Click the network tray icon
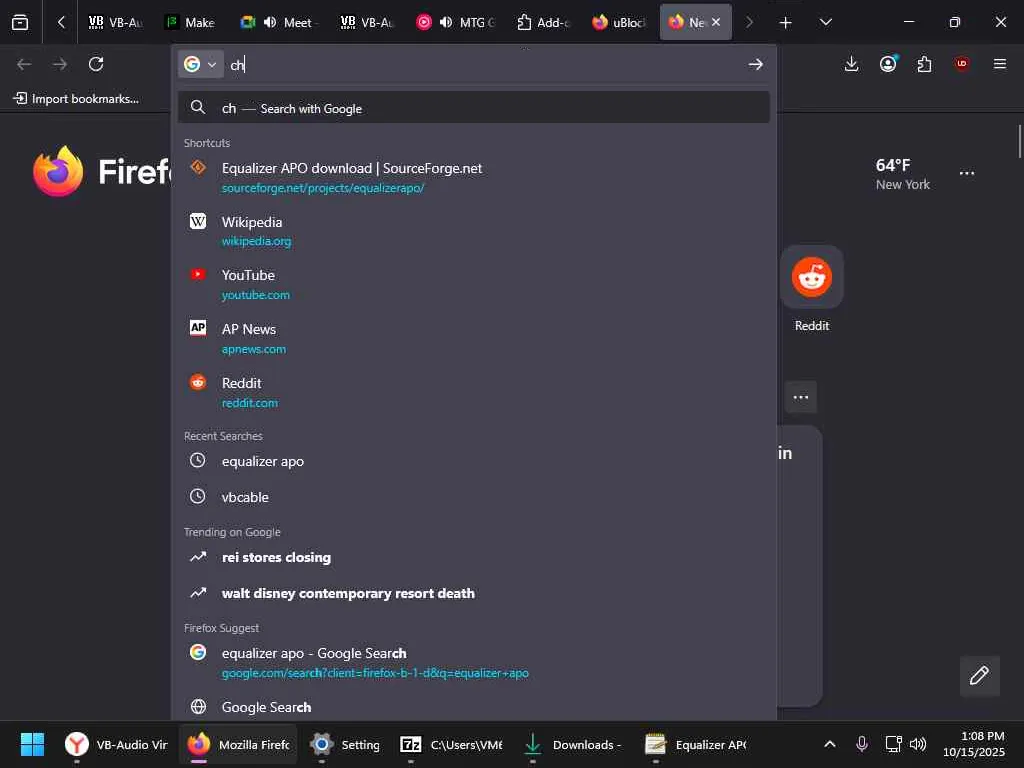1024x768 pixels. (893, 744)
